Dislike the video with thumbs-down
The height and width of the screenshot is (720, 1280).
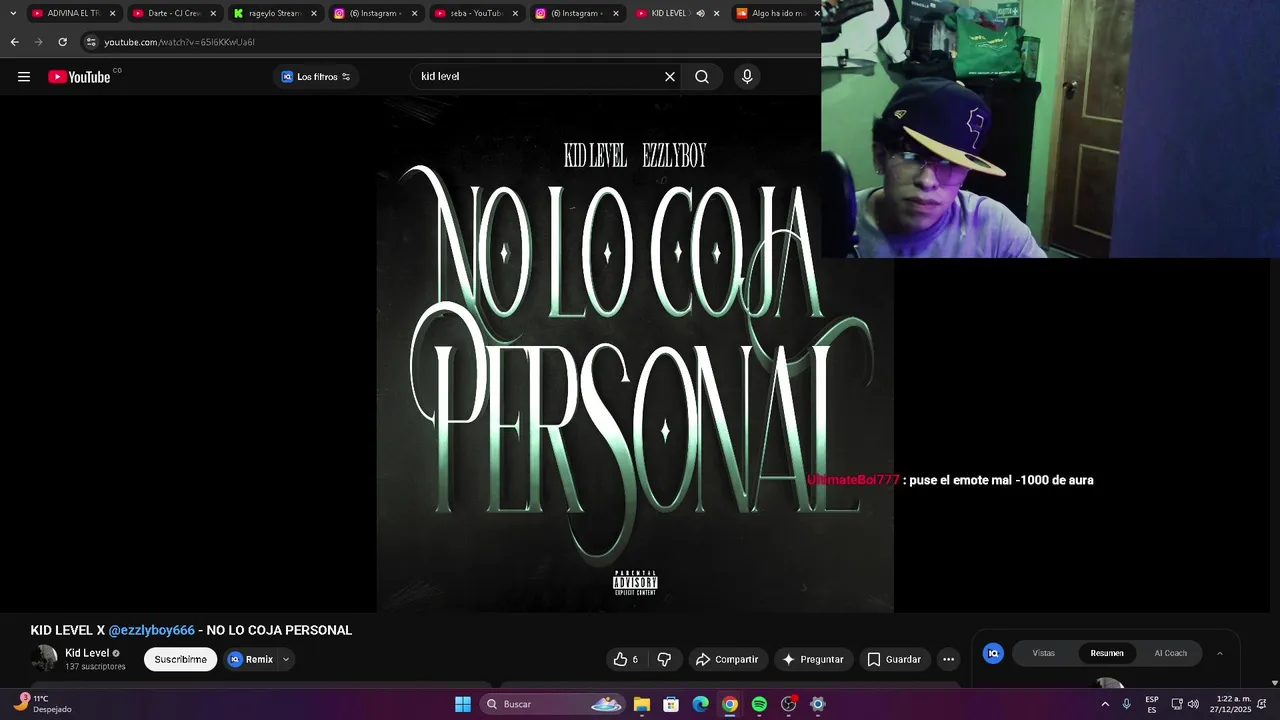click(664, 659)
